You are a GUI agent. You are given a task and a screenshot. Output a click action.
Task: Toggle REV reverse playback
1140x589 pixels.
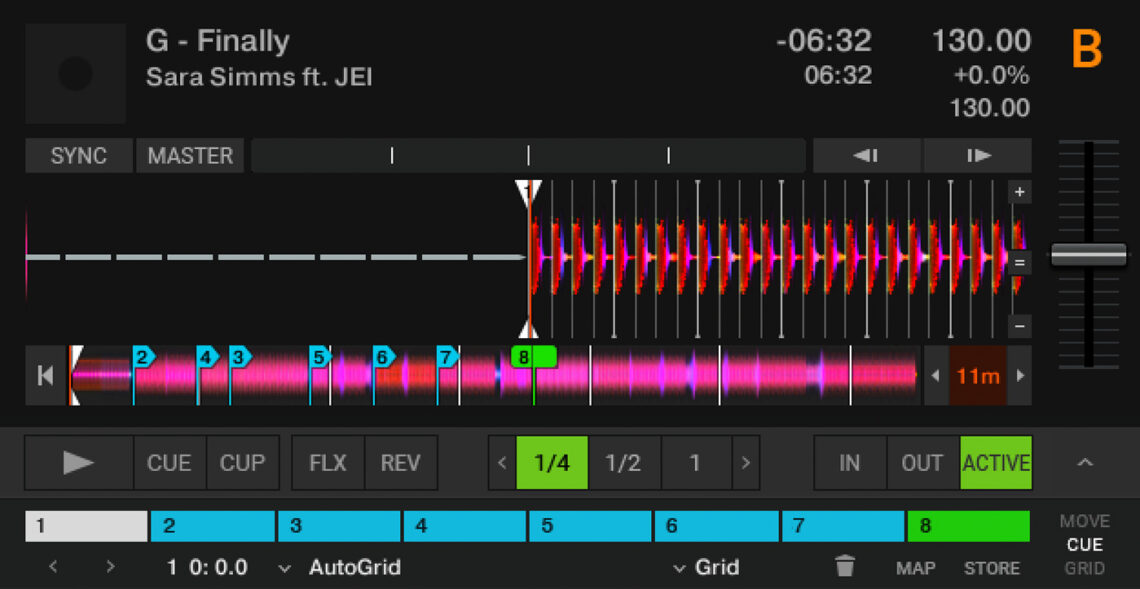[401, 462]
